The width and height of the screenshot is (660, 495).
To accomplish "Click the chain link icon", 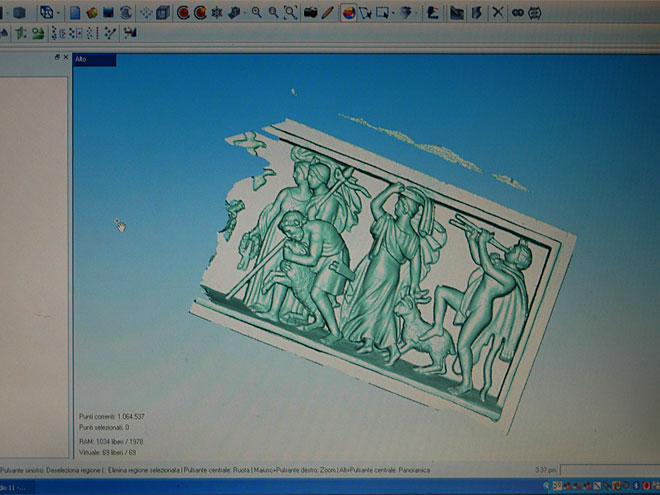I will point(518,13).
